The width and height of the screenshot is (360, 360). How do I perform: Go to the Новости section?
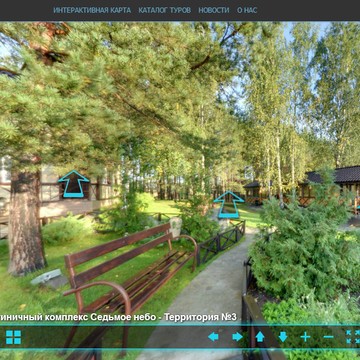click(x=214, y=10)
